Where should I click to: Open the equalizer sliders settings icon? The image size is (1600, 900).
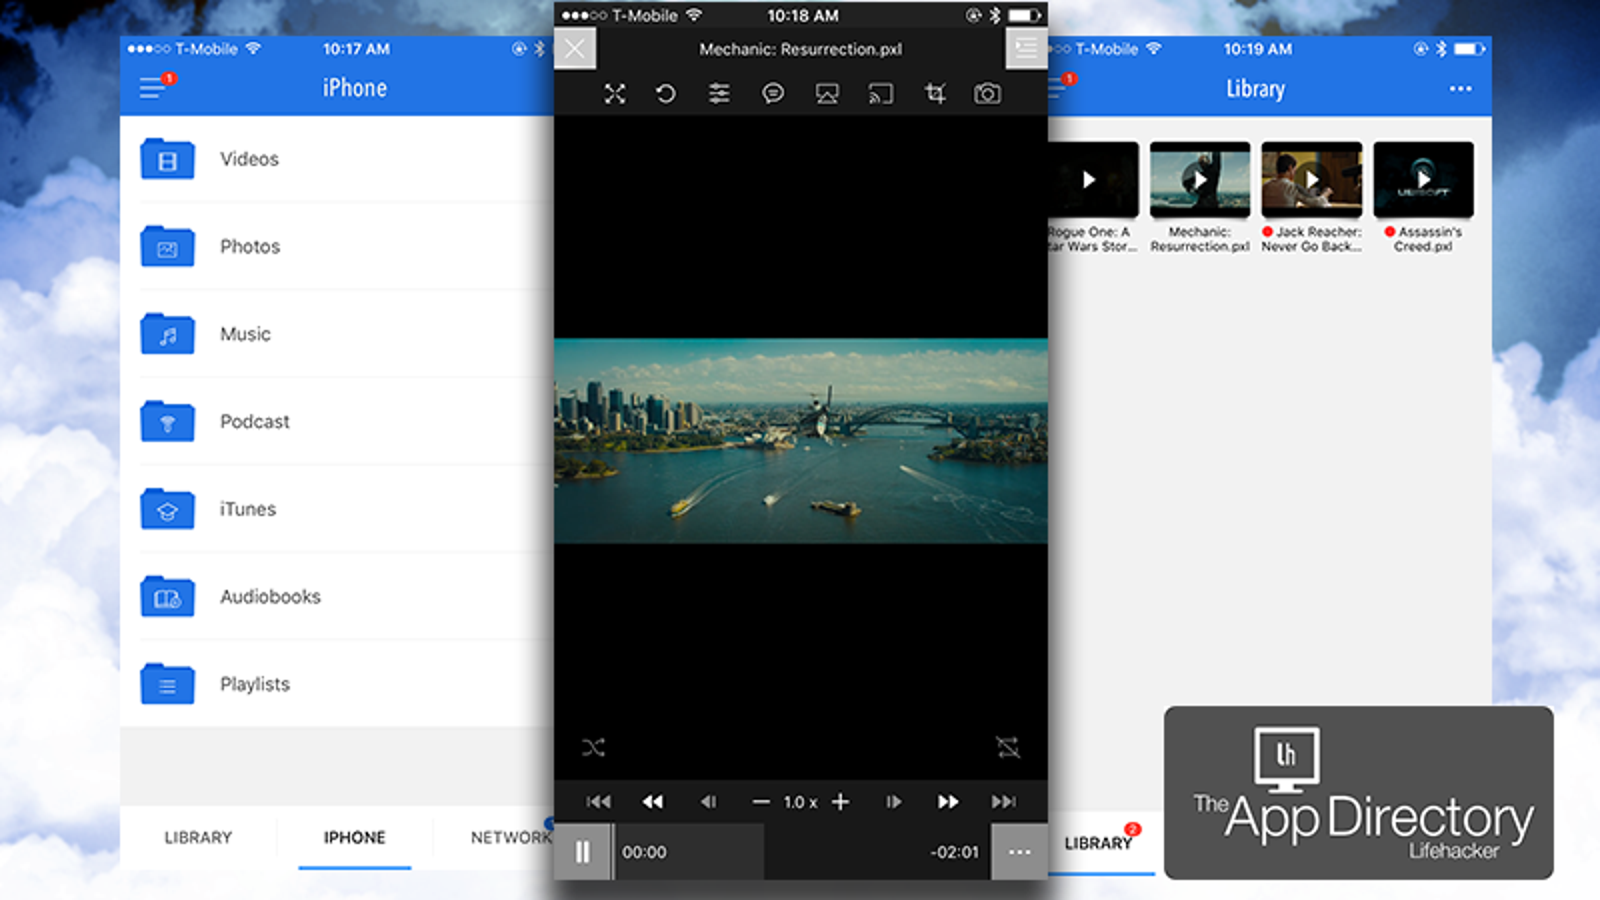719,94
